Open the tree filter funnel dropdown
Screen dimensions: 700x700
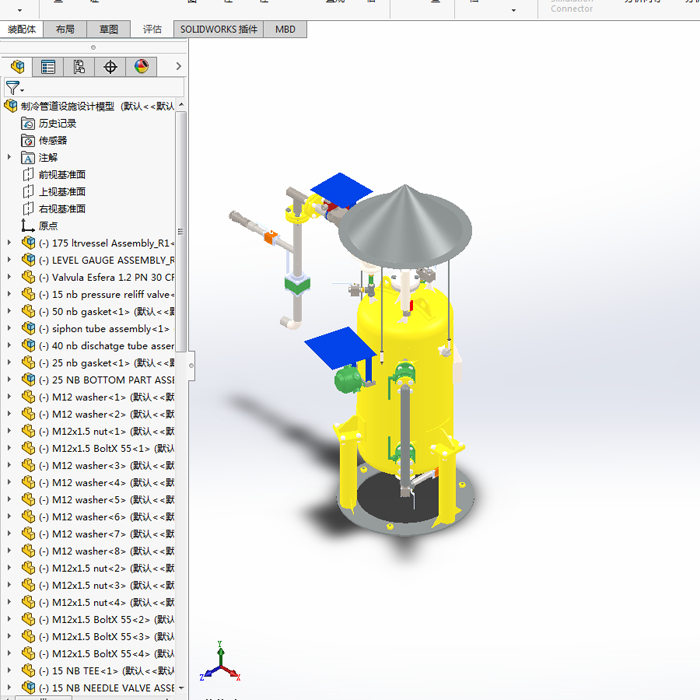(x=15, y=88)
